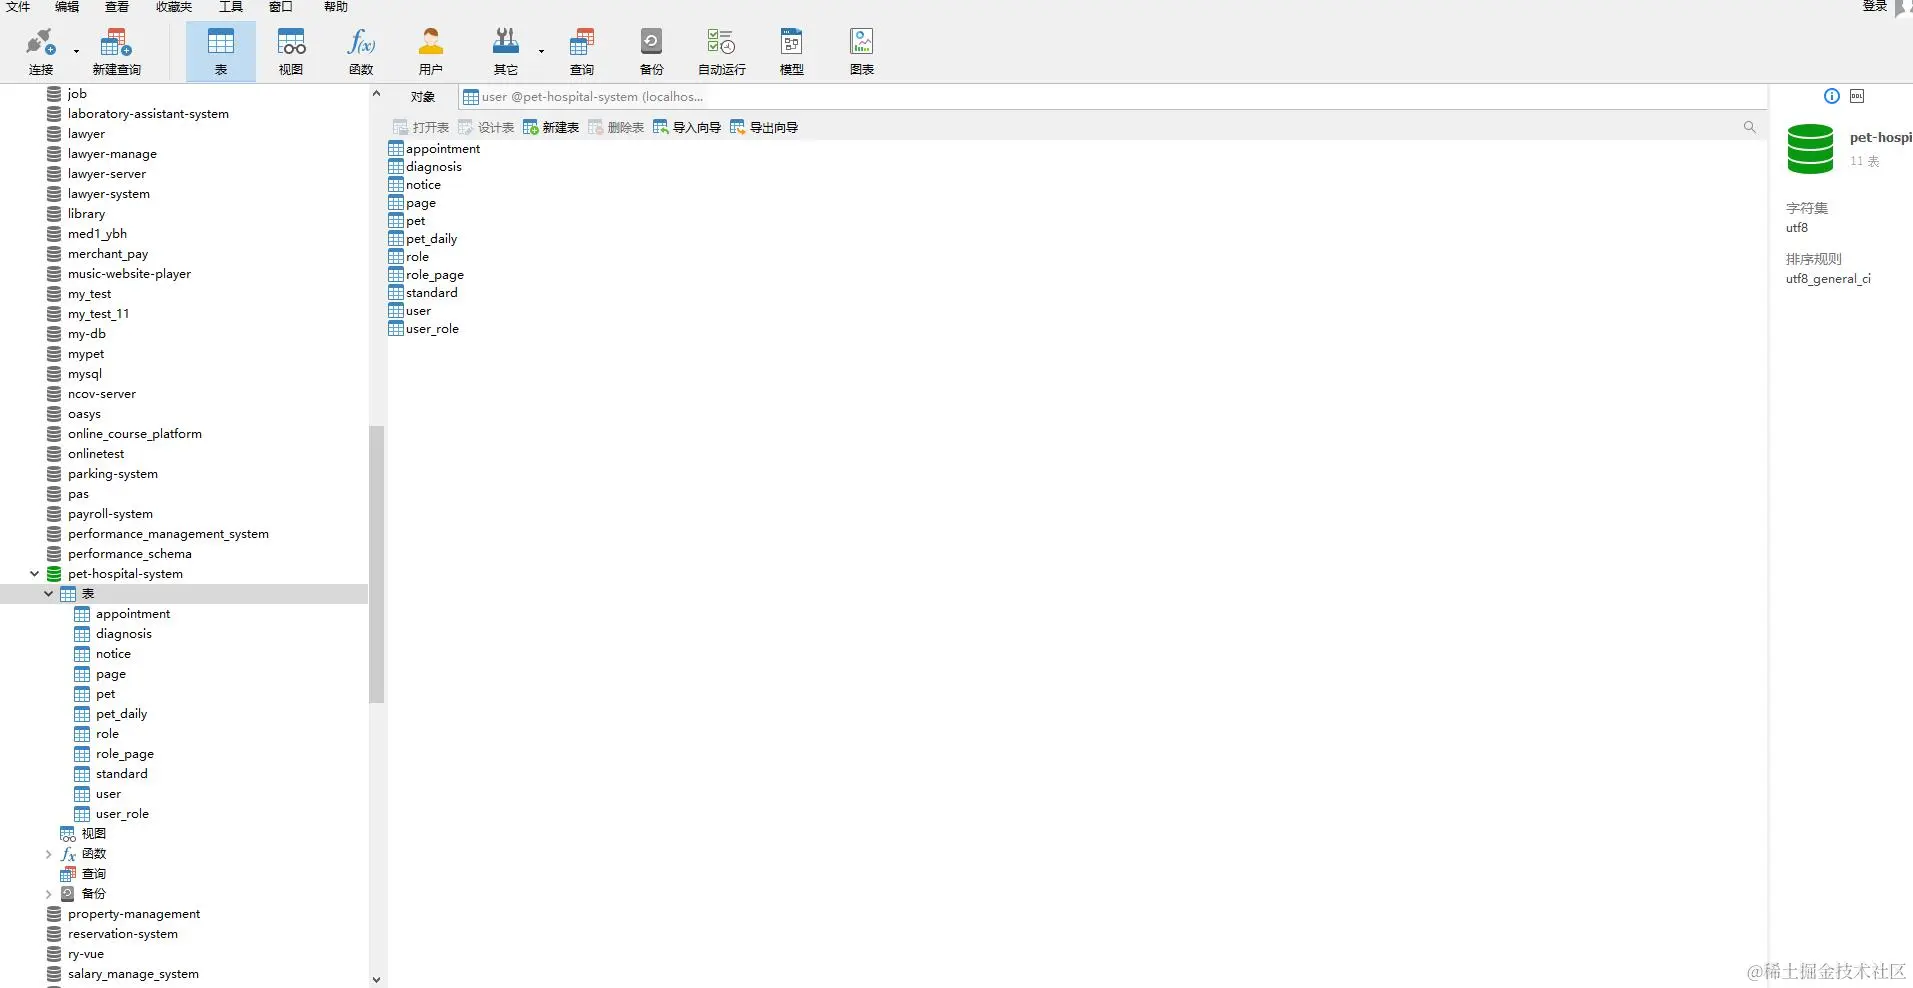Screen dimensions: 1913x988
Task: Open the 其它 button dropdown arrow
Action: (541, 51)
